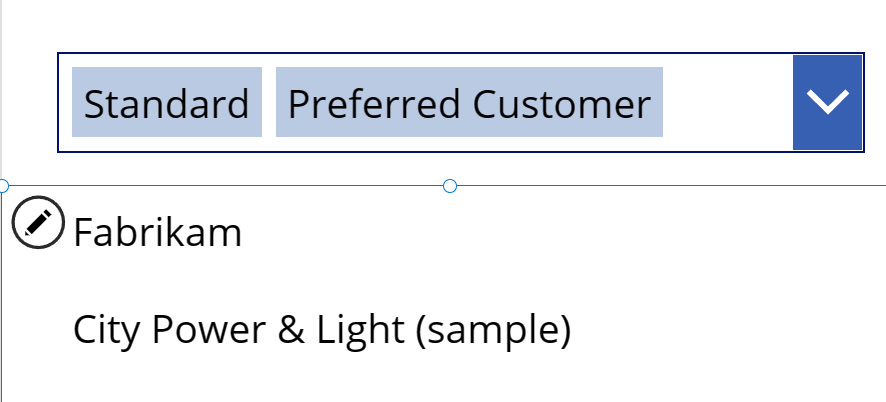Select the Standard chip in combo box
886x402 pixels.
(167, 102)
